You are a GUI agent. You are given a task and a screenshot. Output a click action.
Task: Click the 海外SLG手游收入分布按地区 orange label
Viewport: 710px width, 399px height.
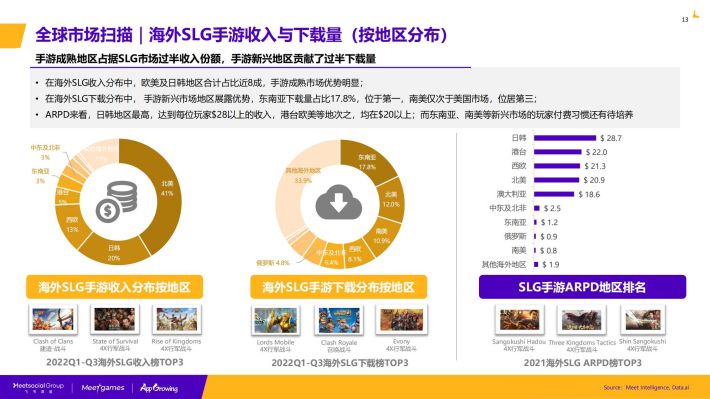pos(115,287)
